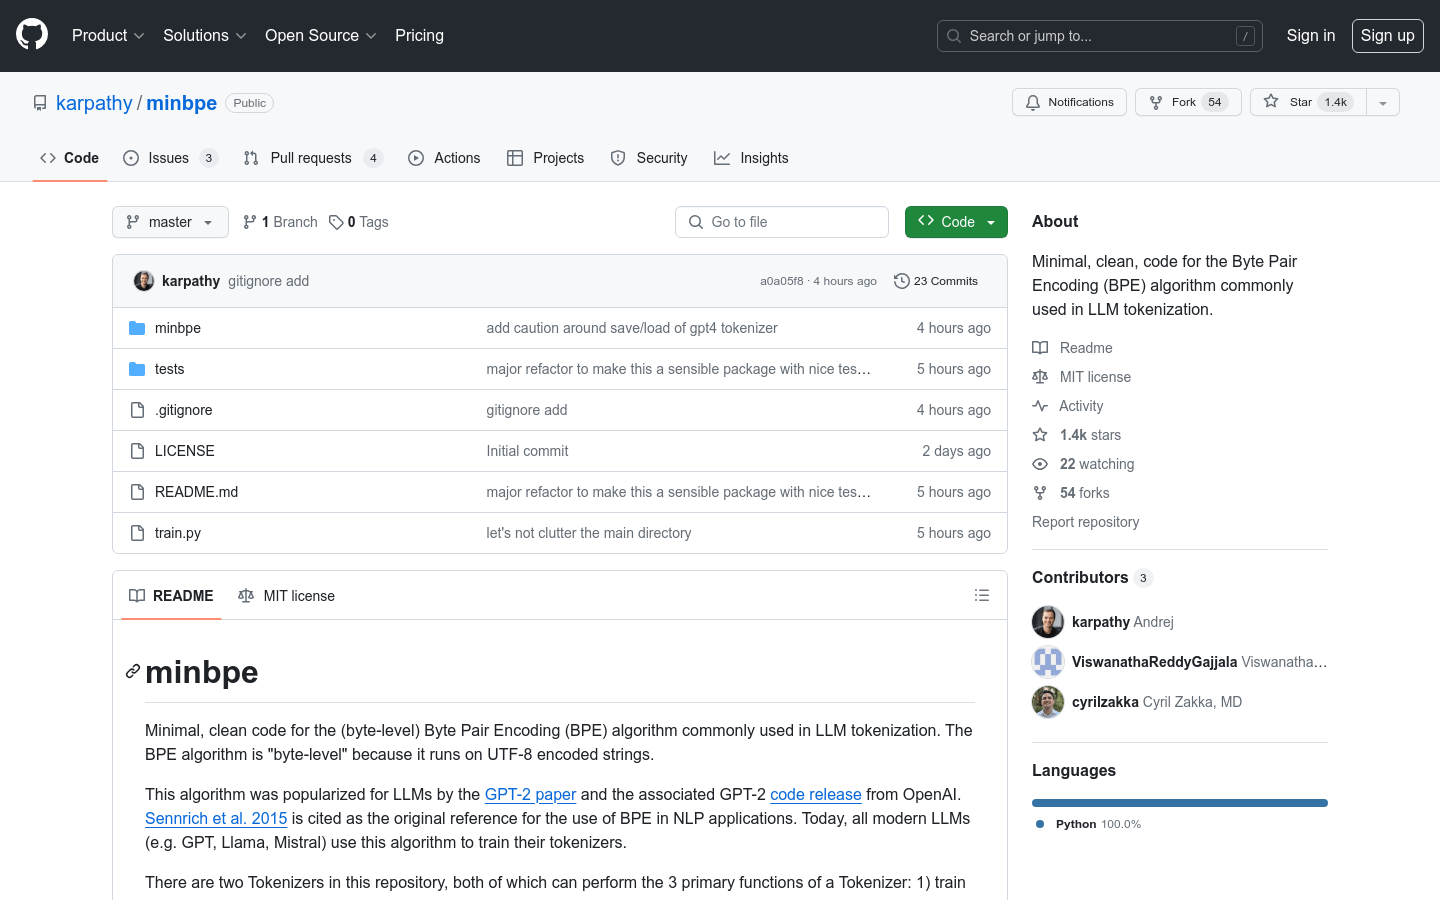1440x900 pixels.
Task: Switch to the Pull requests tab
Action: click(x=310, y=158)
